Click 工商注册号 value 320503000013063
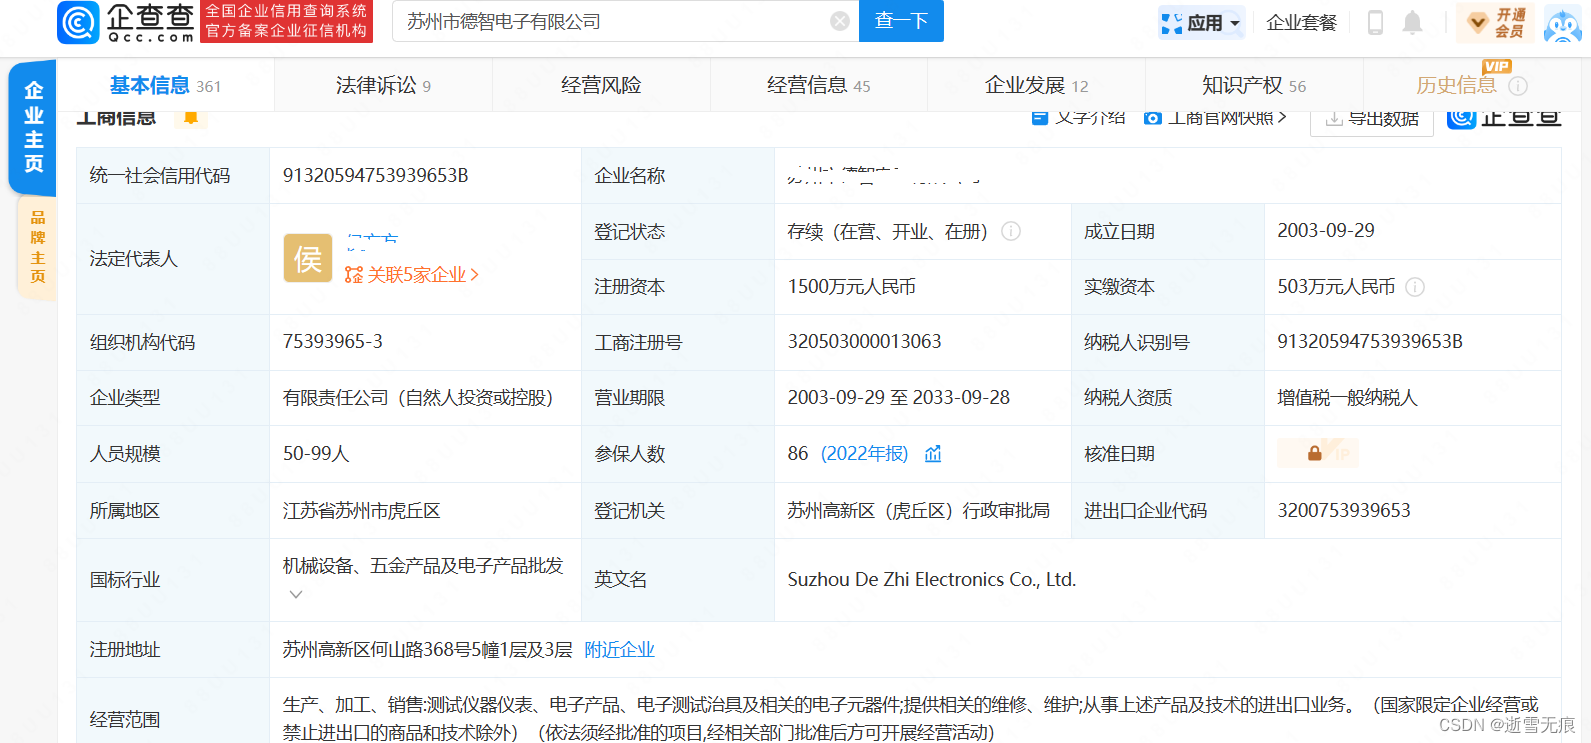The width and height of the screenshot is (1591, 743). coord(865,342)
